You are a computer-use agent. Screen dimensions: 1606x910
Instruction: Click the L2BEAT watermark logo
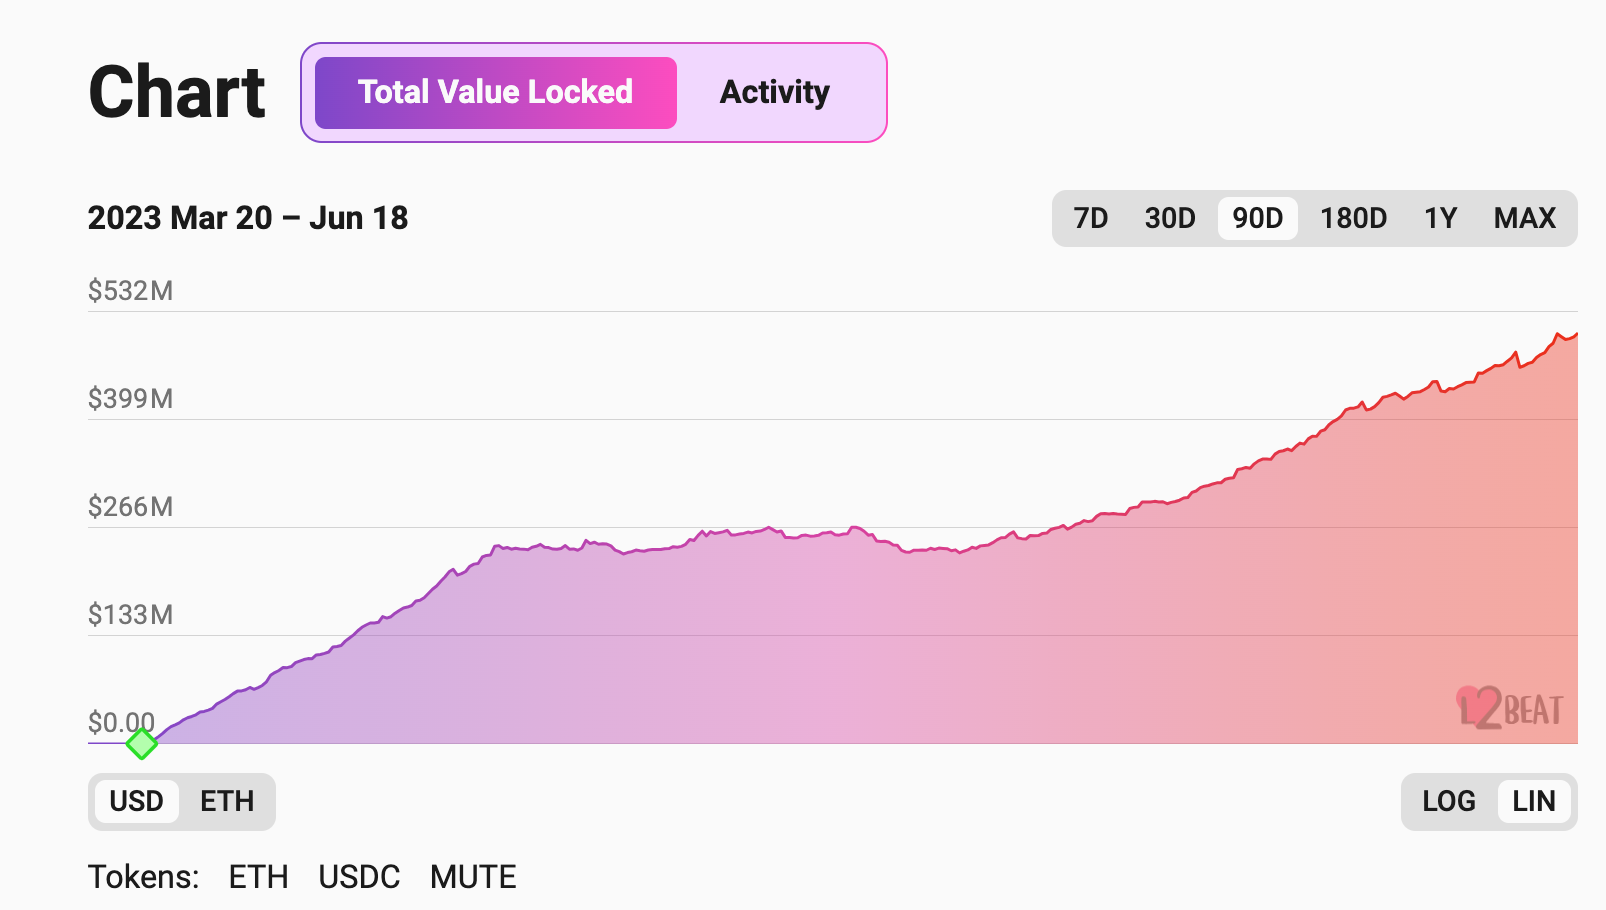coord(1510,708)
